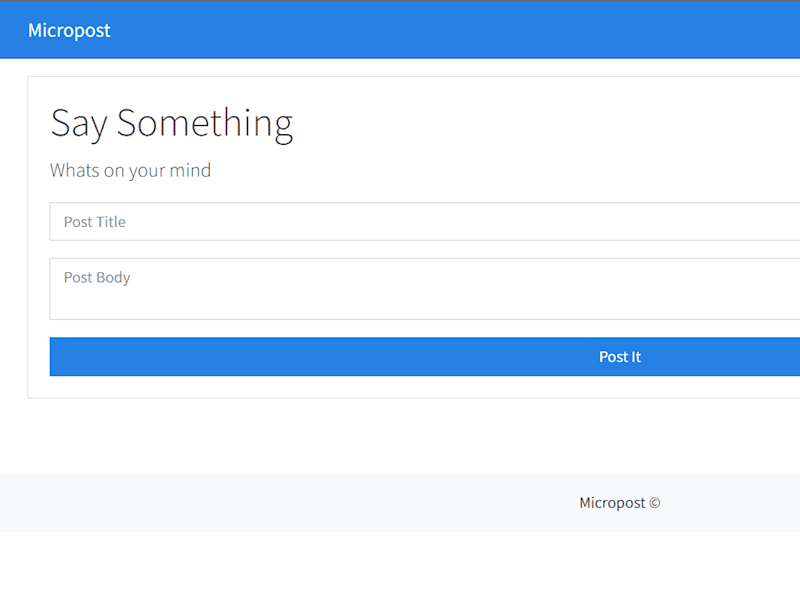
Task: Select the Say Something heading
Action: click(x=171, y=123)
